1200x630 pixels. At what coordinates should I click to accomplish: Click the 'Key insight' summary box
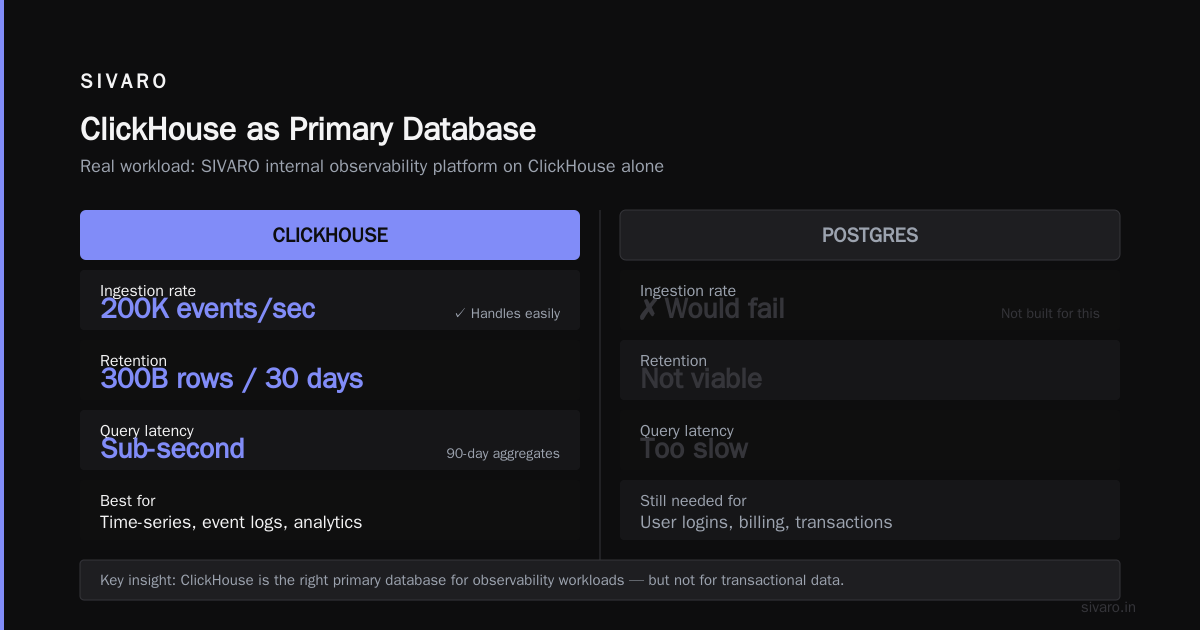coord(600,580)
